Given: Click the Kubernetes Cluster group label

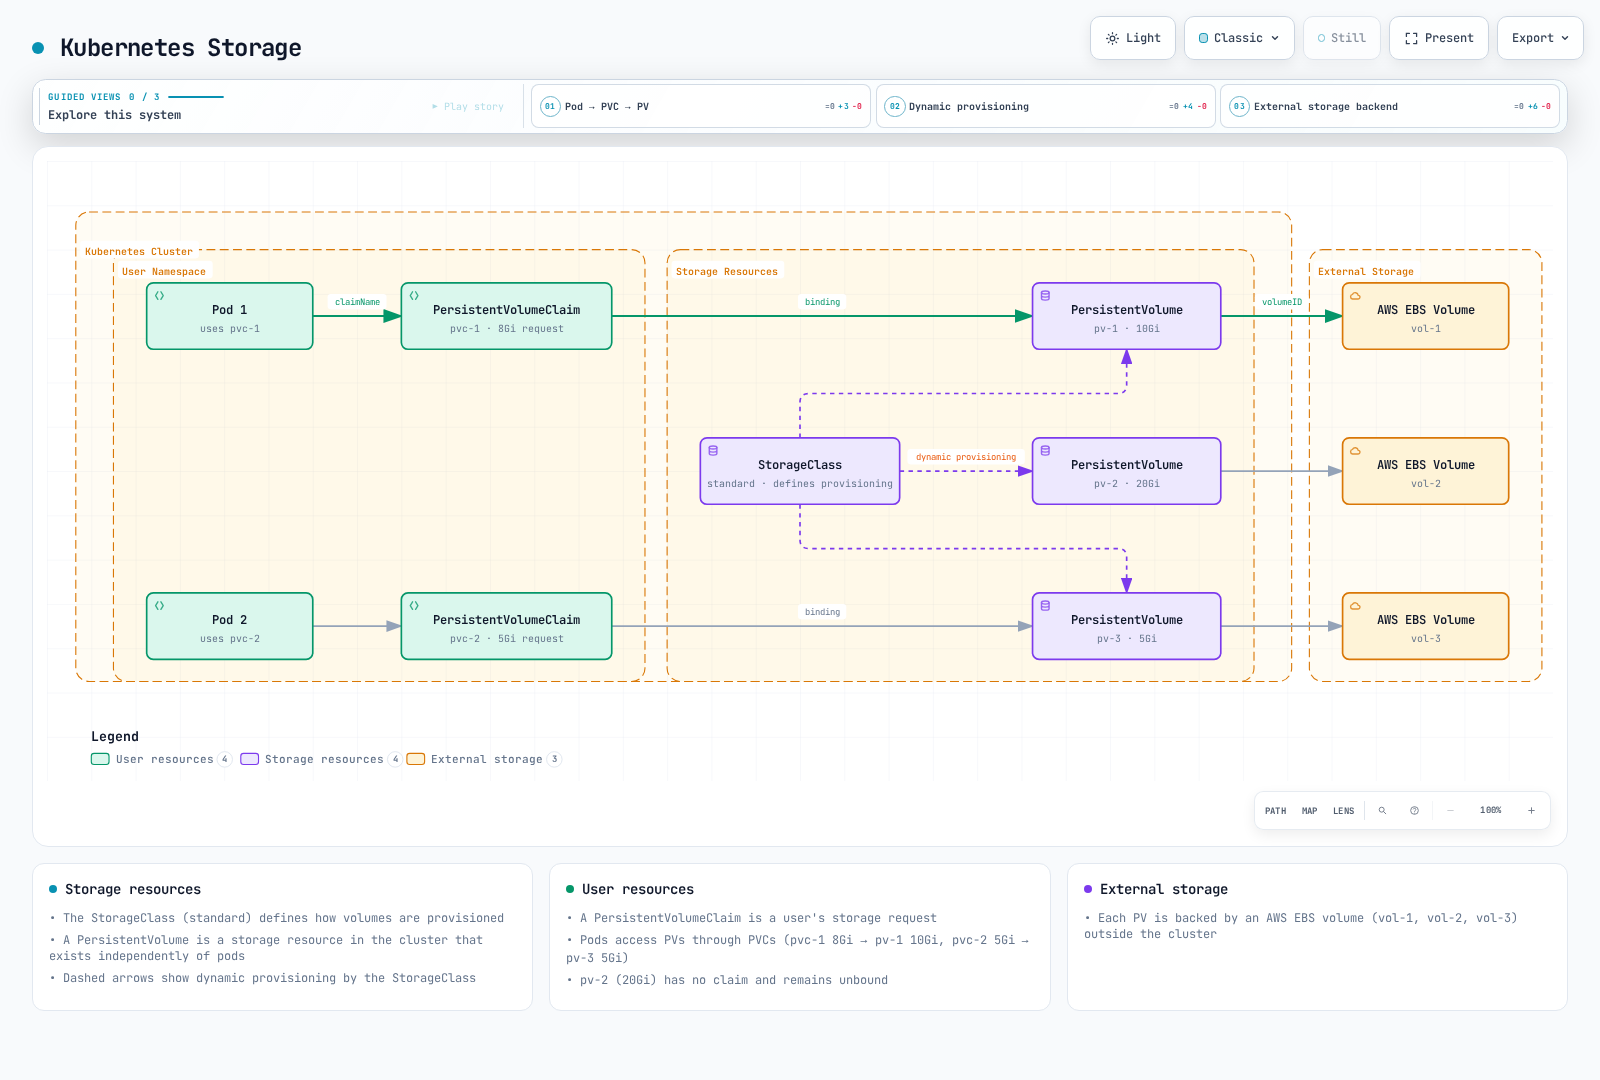Looking at the screenshot, I should [x=139, y=252].
